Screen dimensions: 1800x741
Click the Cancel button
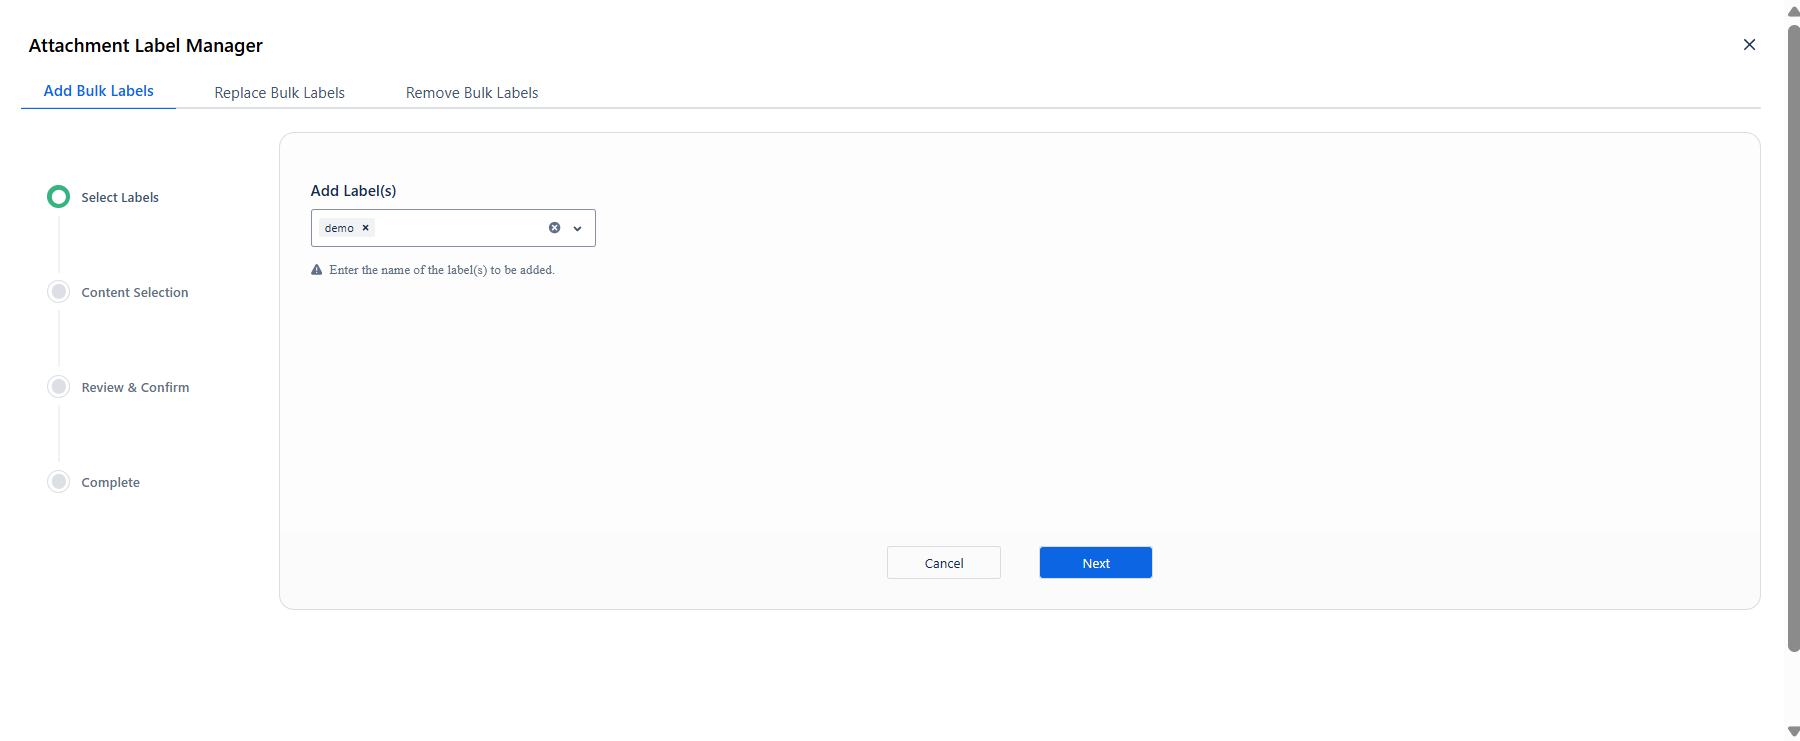(x=944, y=563)
